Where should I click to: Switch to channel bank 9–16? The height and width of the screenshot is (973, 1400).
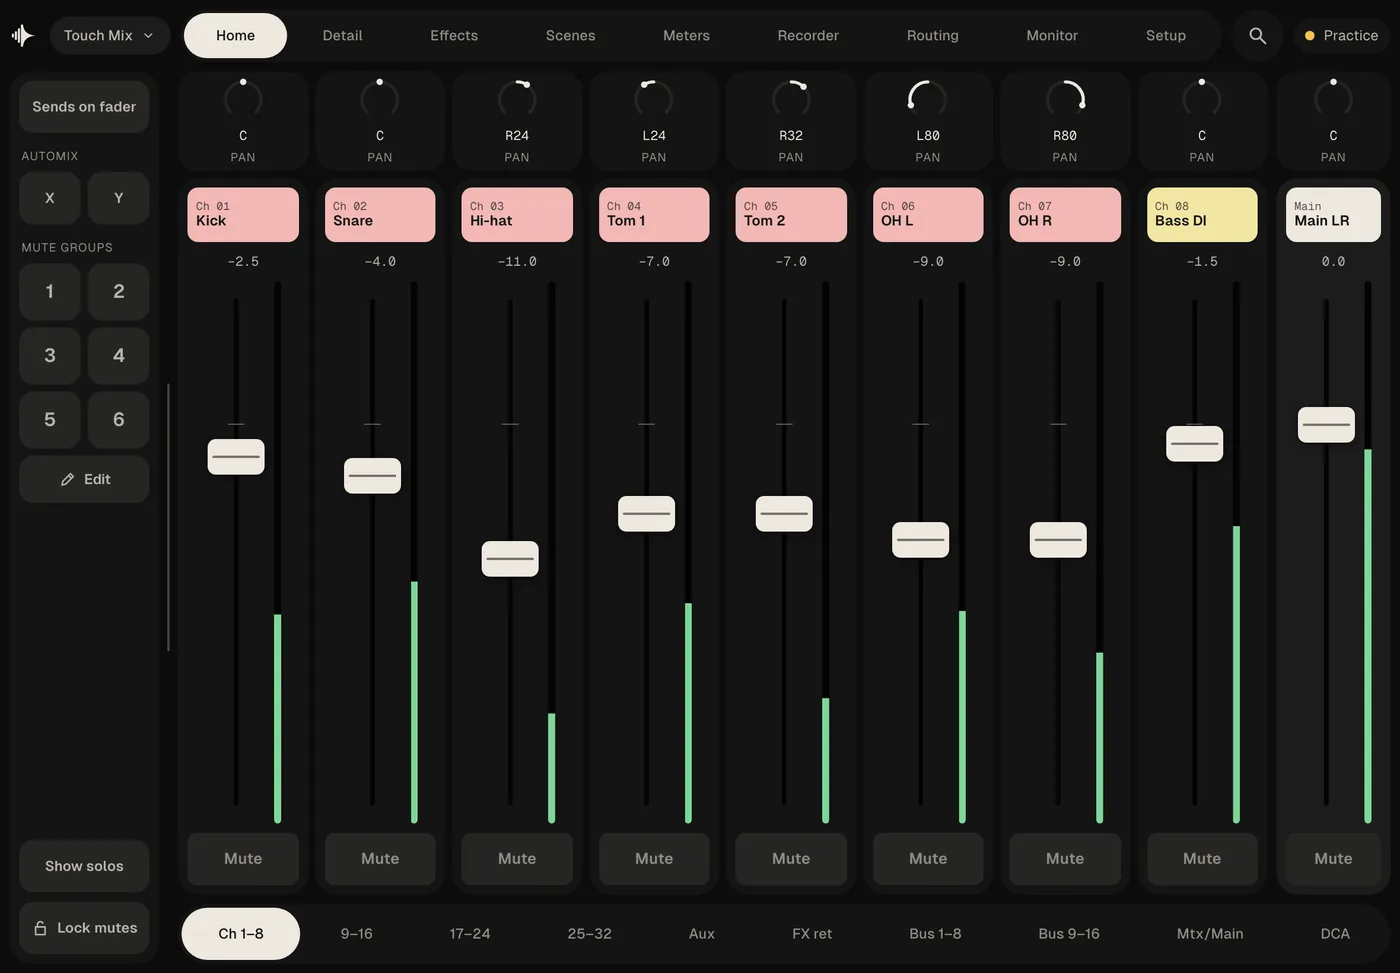point(356,934)
